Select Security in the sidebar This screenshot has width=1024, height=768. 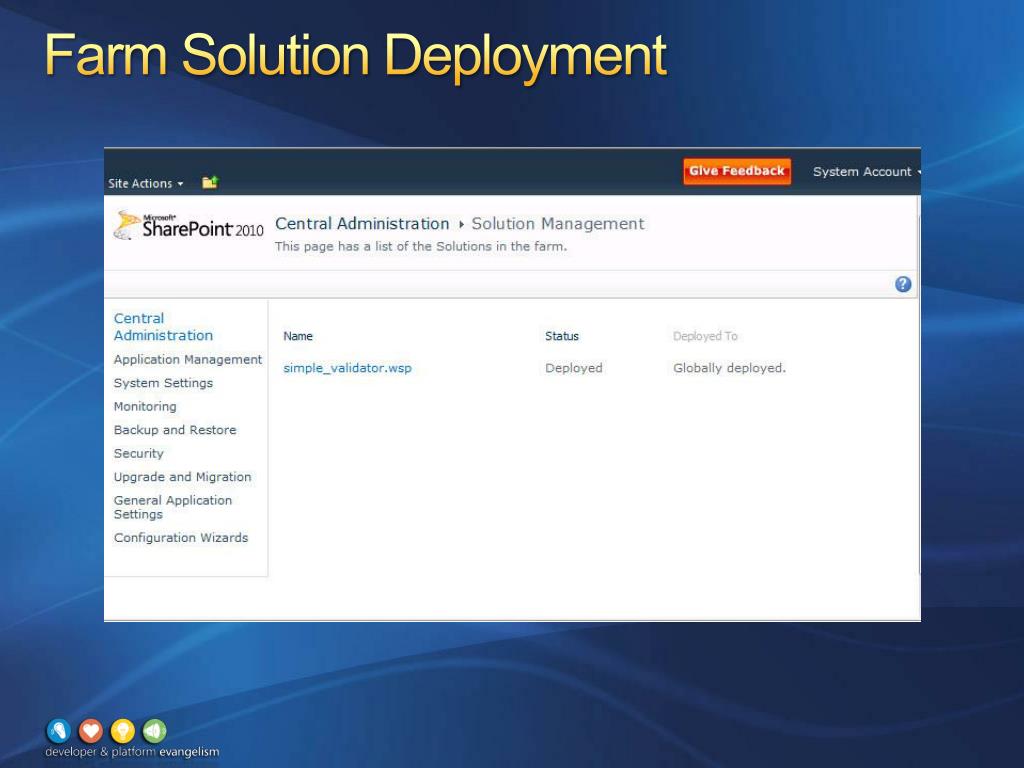[138, 453]
